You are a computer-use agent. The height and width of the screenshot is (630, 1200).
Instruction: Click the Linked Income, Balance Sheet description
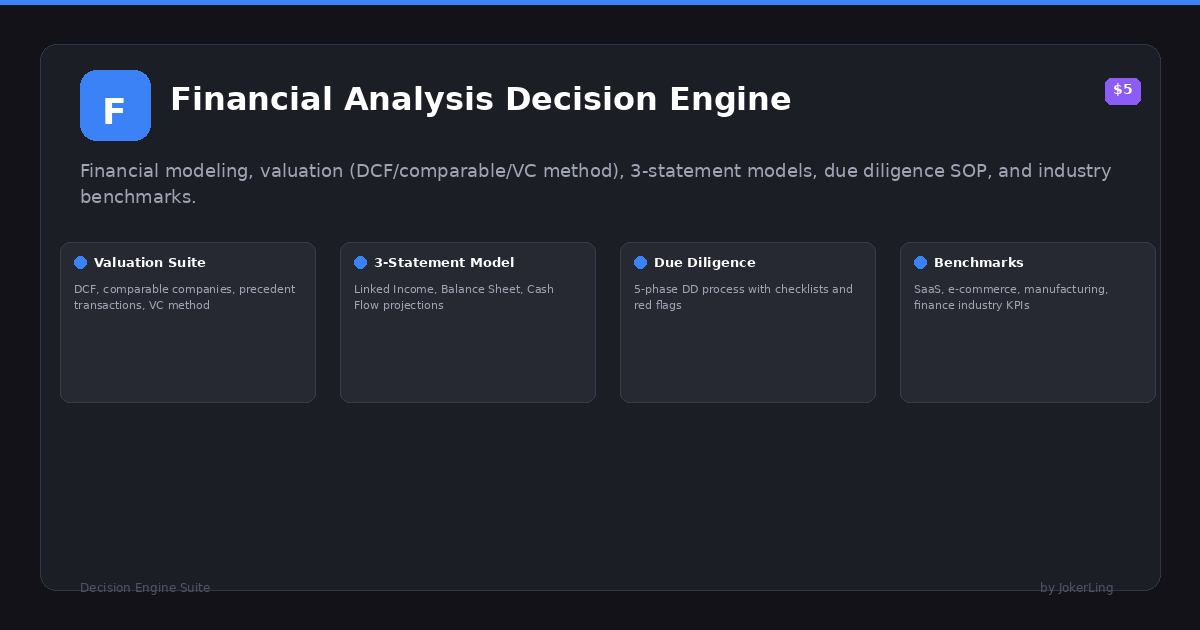point(454,297)
